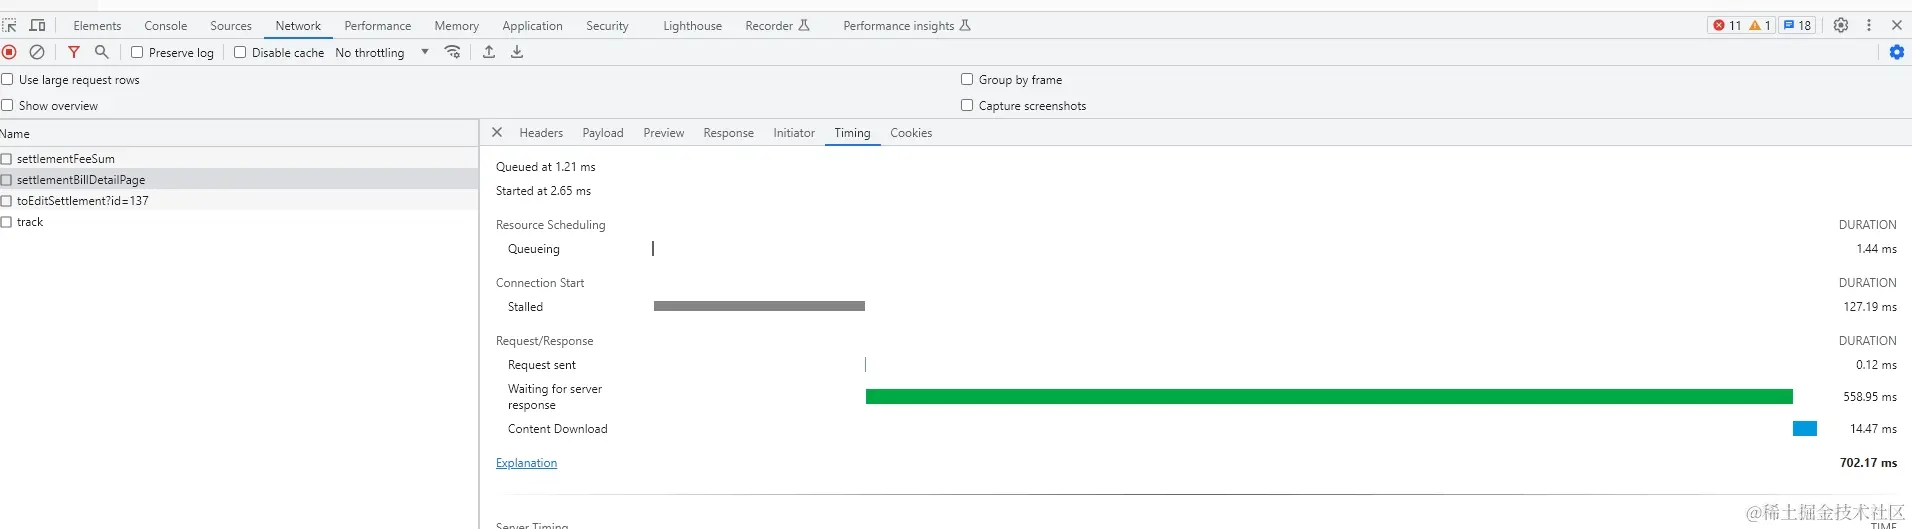Open the timing Explanation link
The image size is (1912, 529).
[x=526, y=463]
